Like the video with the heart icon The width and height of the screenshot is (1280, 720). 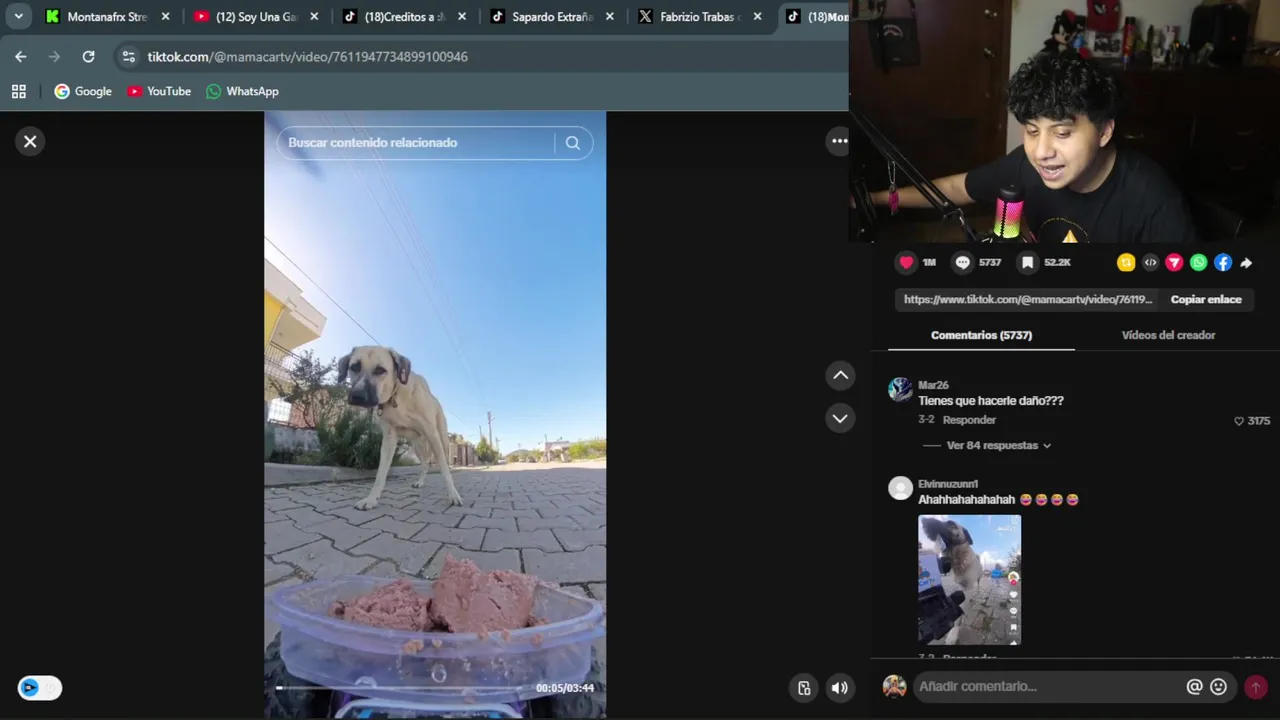[906, 262]
